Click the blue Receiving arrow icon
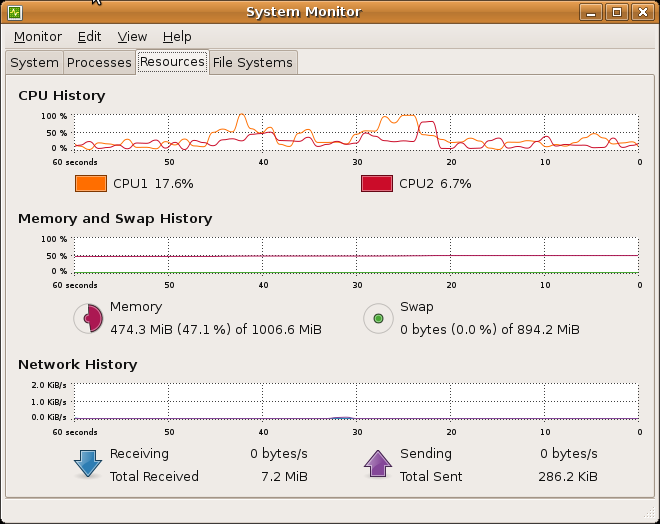Image resolution: width=660 pixels, height=524 pixels. point(88,464)
